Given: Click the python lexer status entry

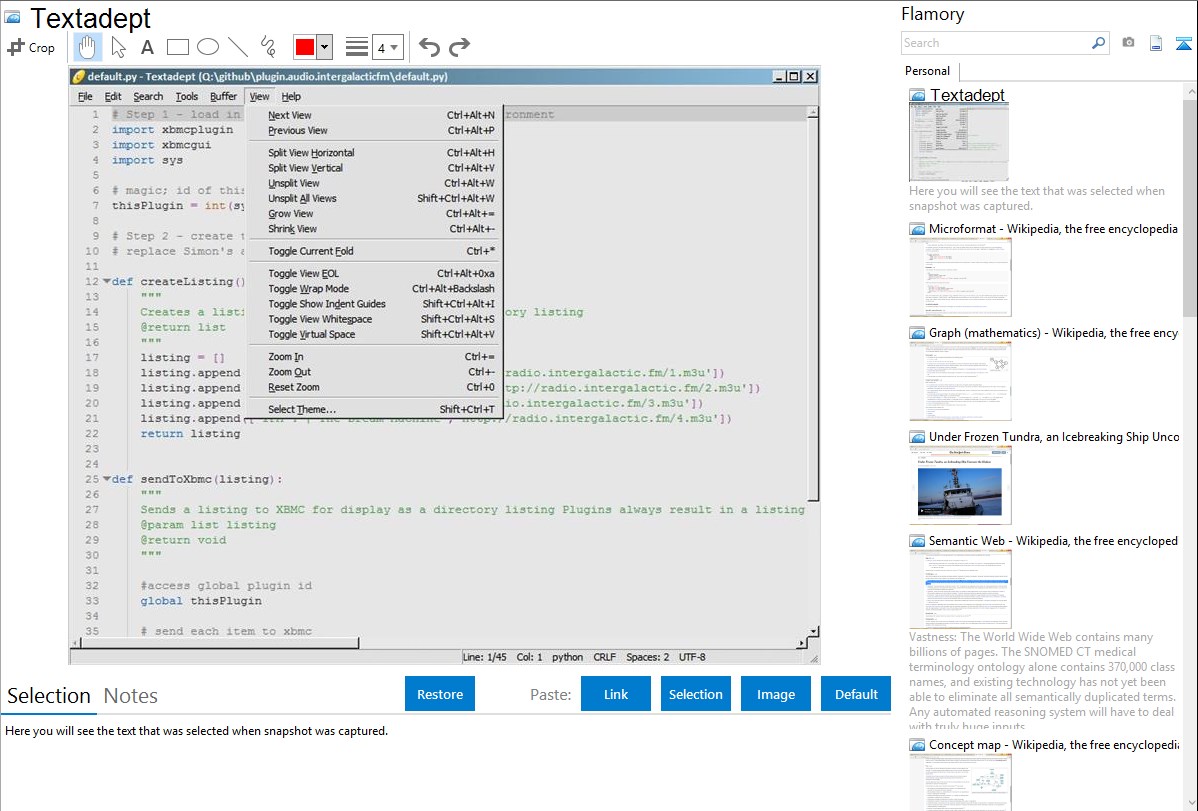Looking at the screenshot, I should (568, 657).
